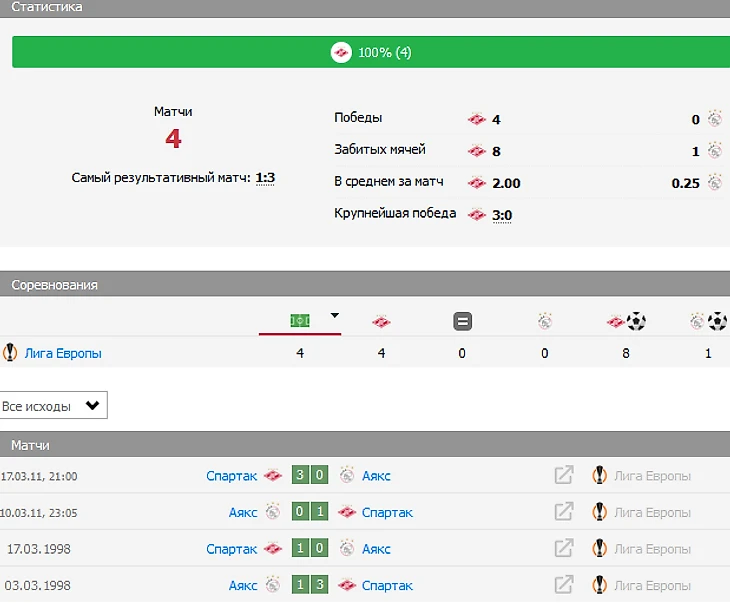Open Спартак link in 03.03.1998 match
730x603 pixels.
387,585
